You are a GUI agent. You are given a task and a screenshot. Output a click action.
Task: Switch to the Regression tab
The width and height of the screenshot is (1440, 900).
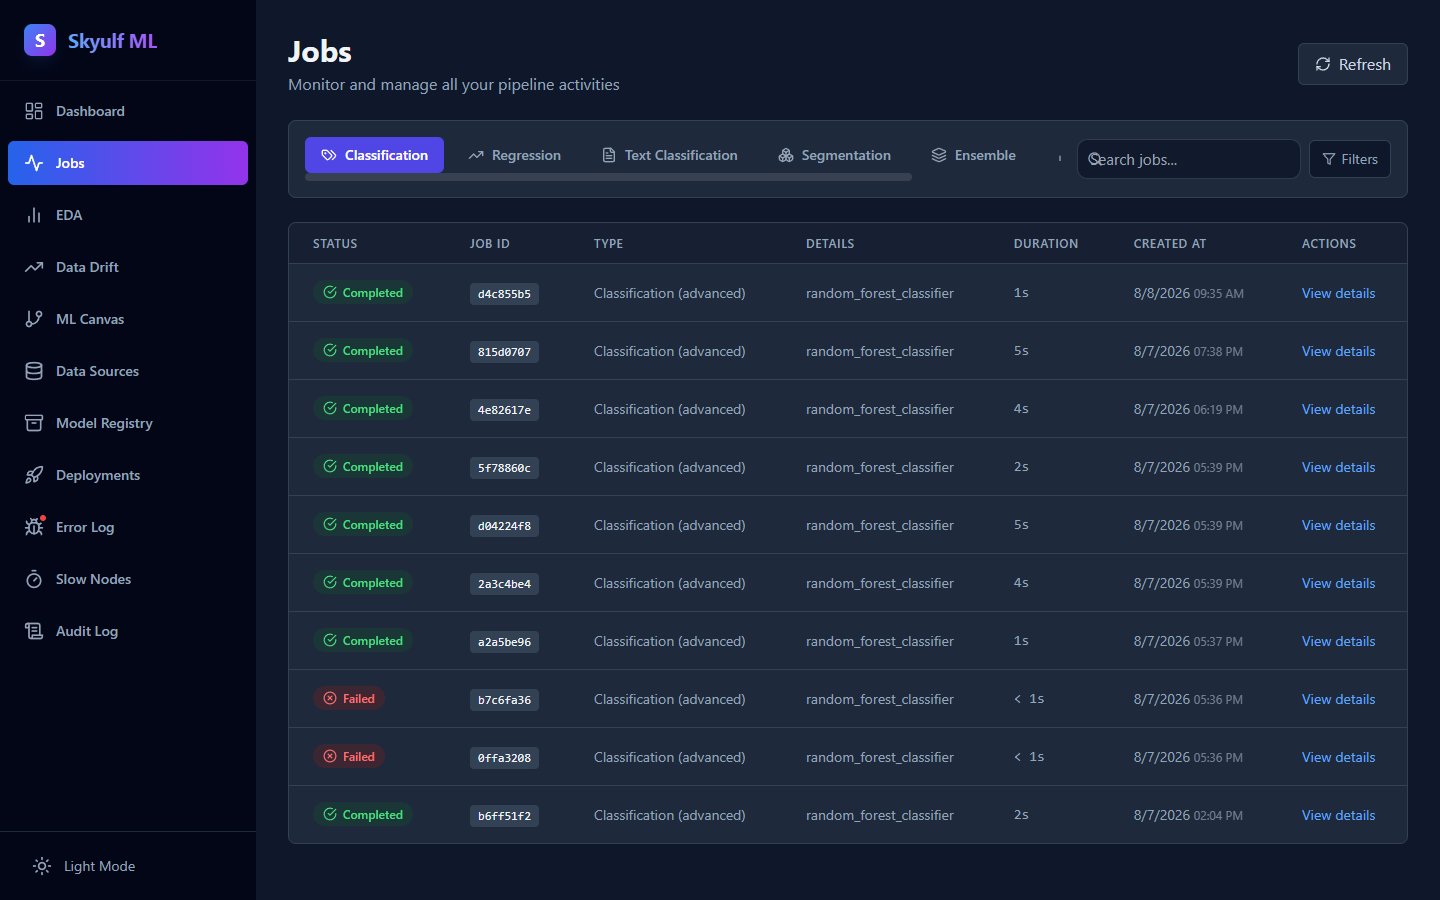tap(514, 155)
